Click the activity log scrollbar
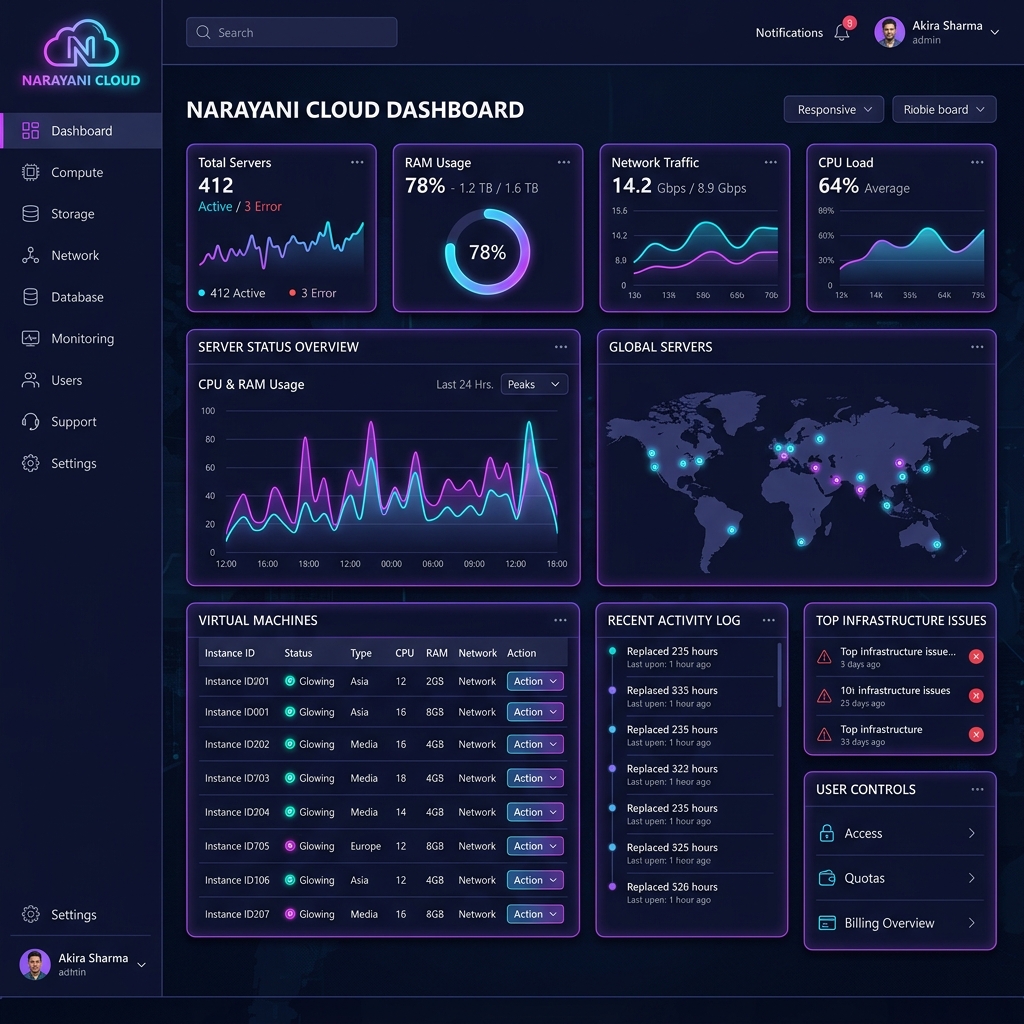This screenshot has height=1024, width=1024. click(779, 675)
